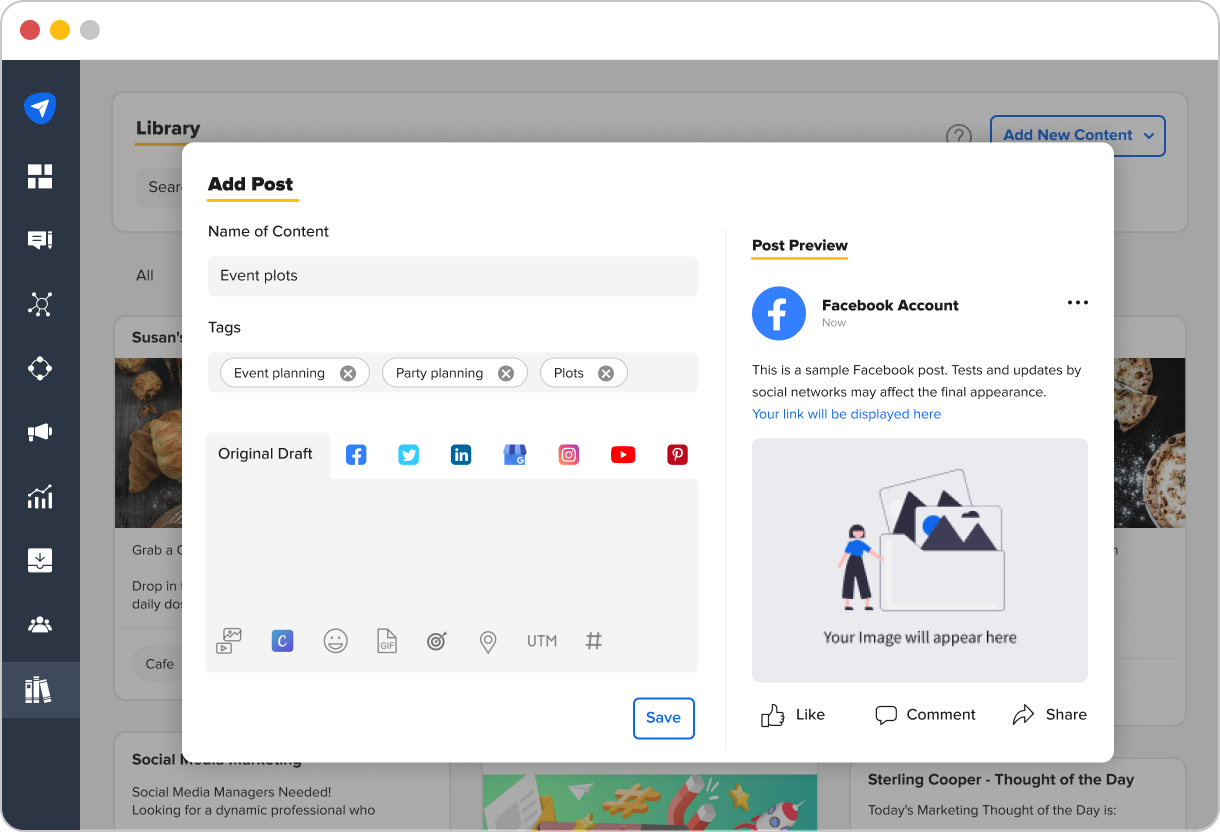The height and width of the screenshot is (832, 1220).
Task: Open the library books icon in sidebar
Action: pos(40,690)
